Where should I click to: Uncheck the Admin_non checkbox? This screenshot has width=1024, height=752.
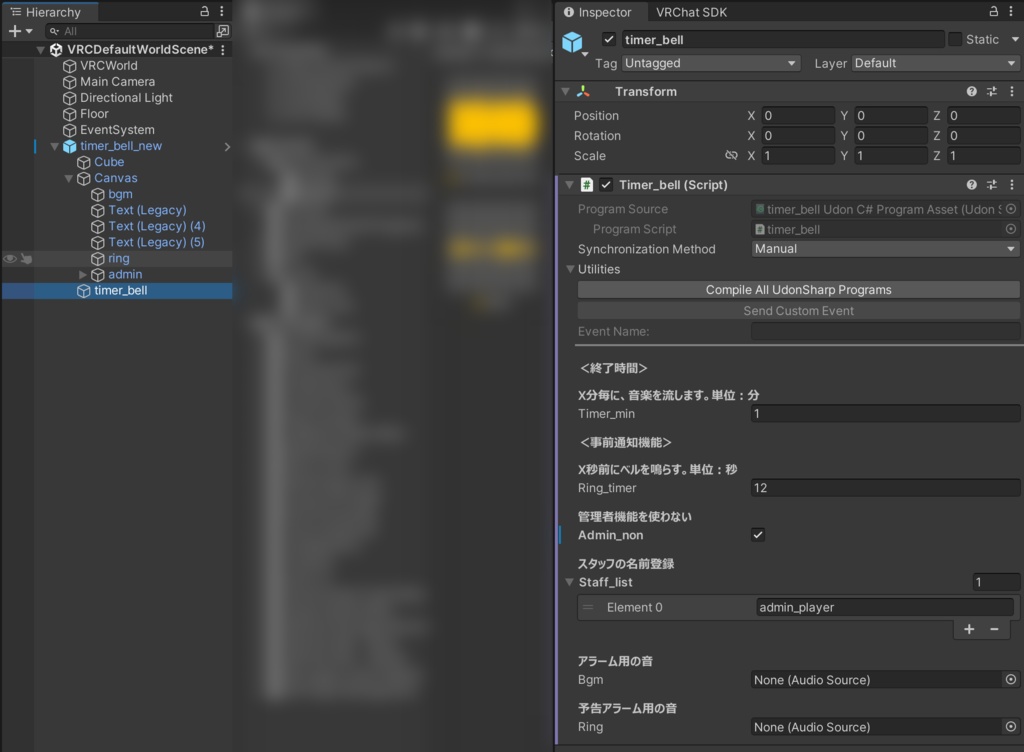point(758,535)
